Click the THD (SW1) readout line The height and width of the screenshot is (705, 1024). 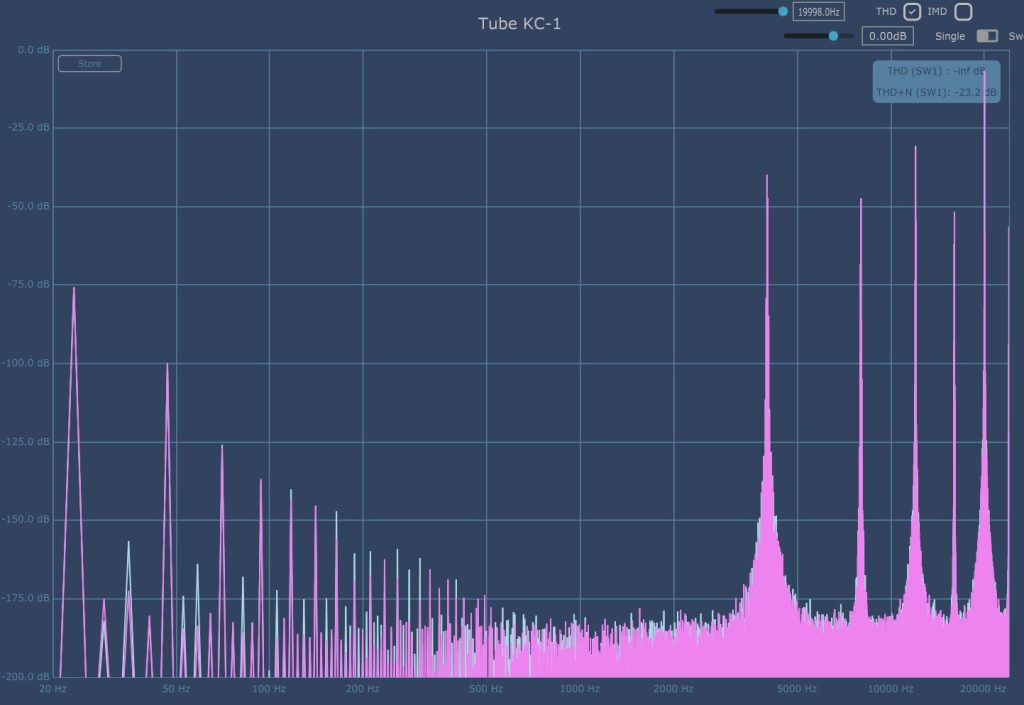[936, 71]
